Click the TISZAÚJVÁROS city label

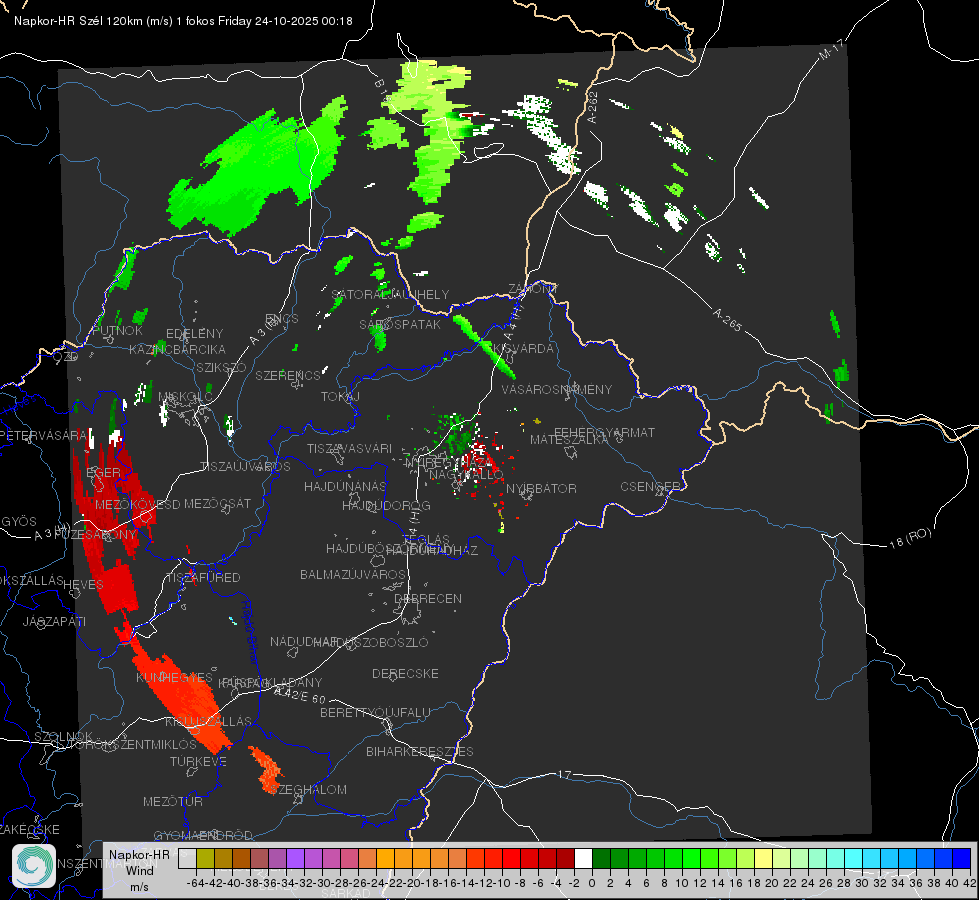coord(245,467)
